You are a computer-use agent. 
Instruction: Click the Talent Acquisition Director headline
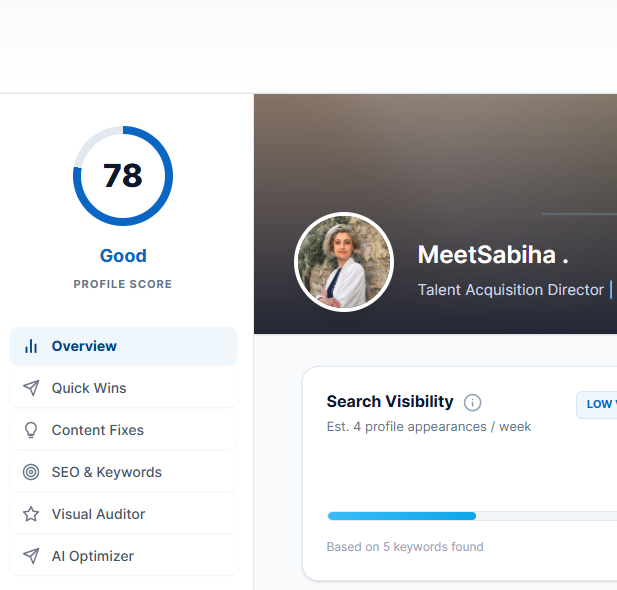(510, 290)
